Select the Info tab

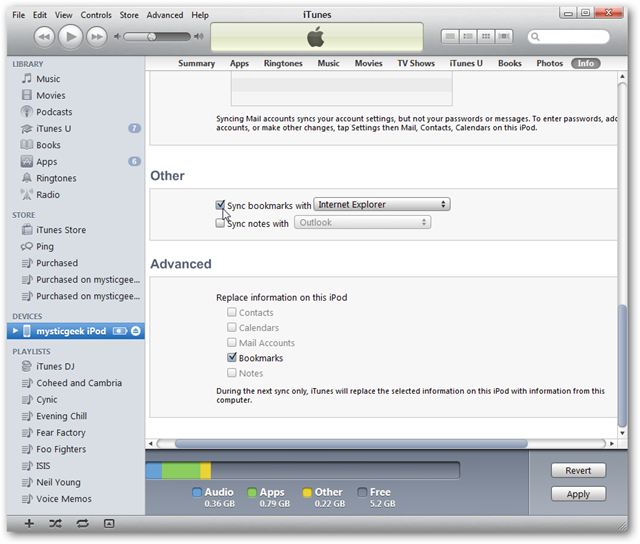coord(586,63)
